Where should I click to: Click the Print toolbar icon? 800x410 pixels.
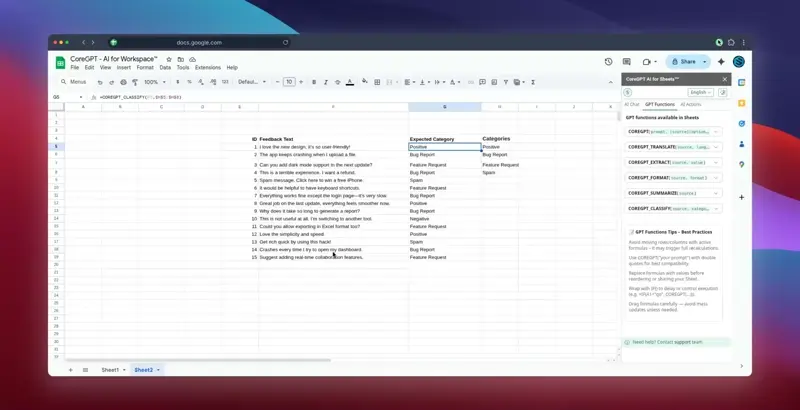pyautogui.click(x=123, y=82)
